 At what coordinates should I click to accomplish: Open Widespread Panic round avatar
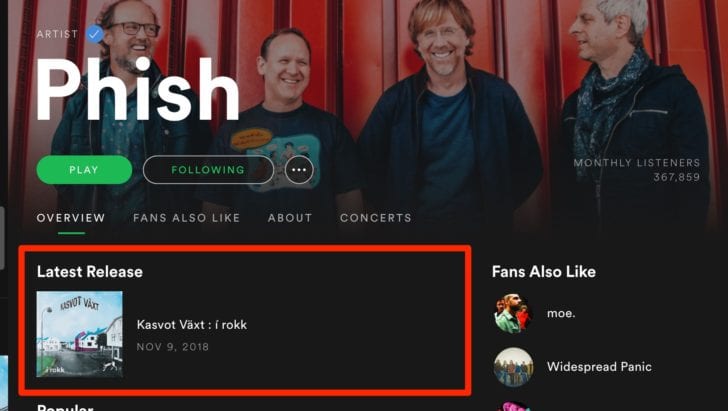coord(513,367)
